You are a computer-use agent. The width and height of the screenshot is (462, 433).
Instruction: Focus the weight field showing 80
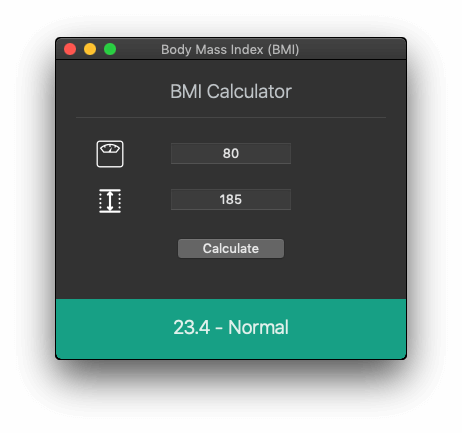pos(231,153)
